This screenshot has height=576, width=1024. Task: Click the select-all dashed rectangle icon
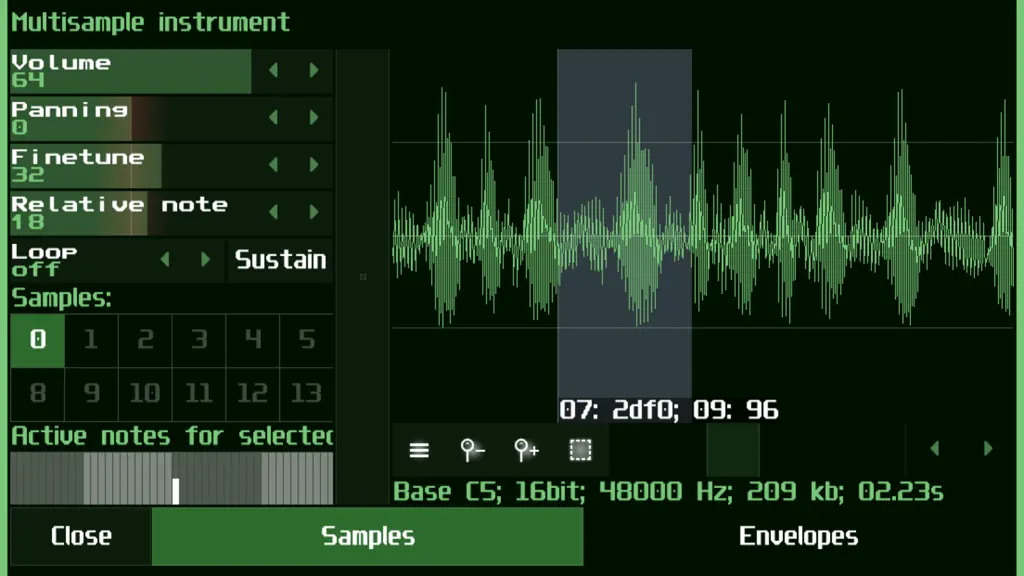pyautogui.click(x=580, y=450)
